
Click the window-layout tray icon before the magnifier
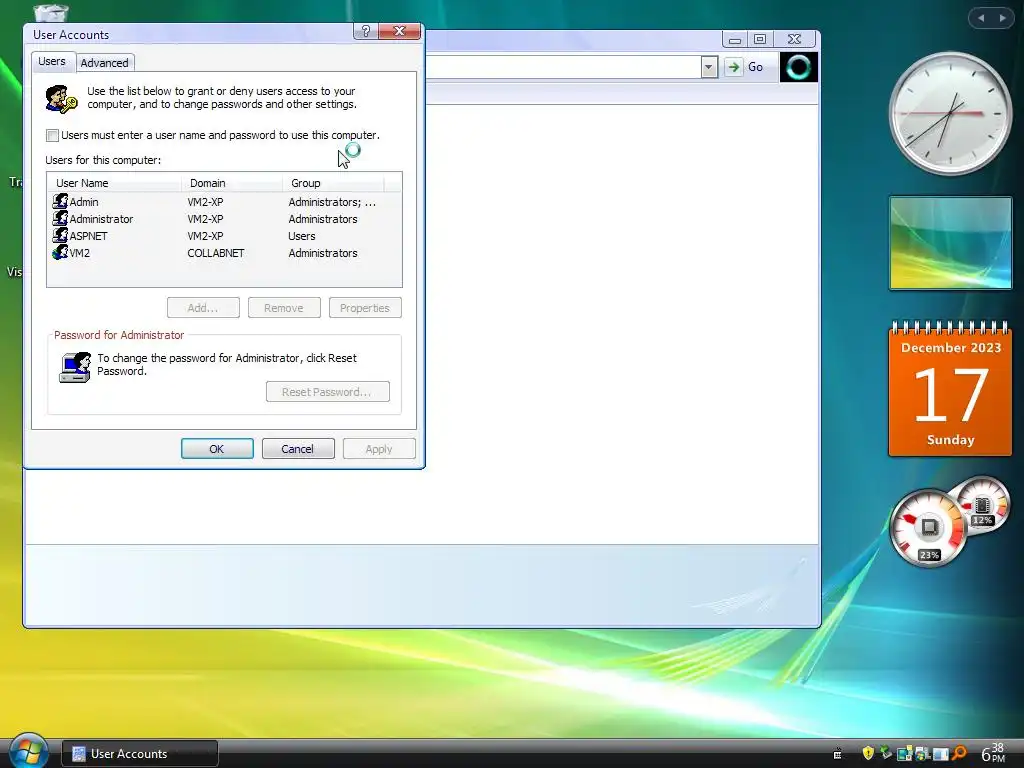[940, 754]
